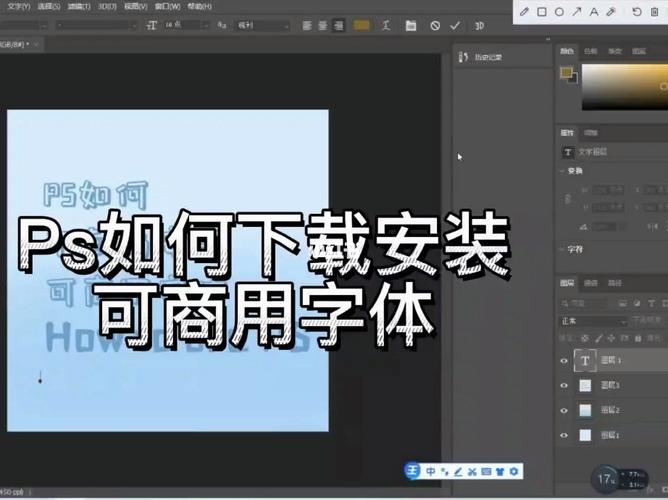The width and height of the screenshot is (668, 500).
Task: Open the 文字(Y) menu
Action: coord(19,6)
